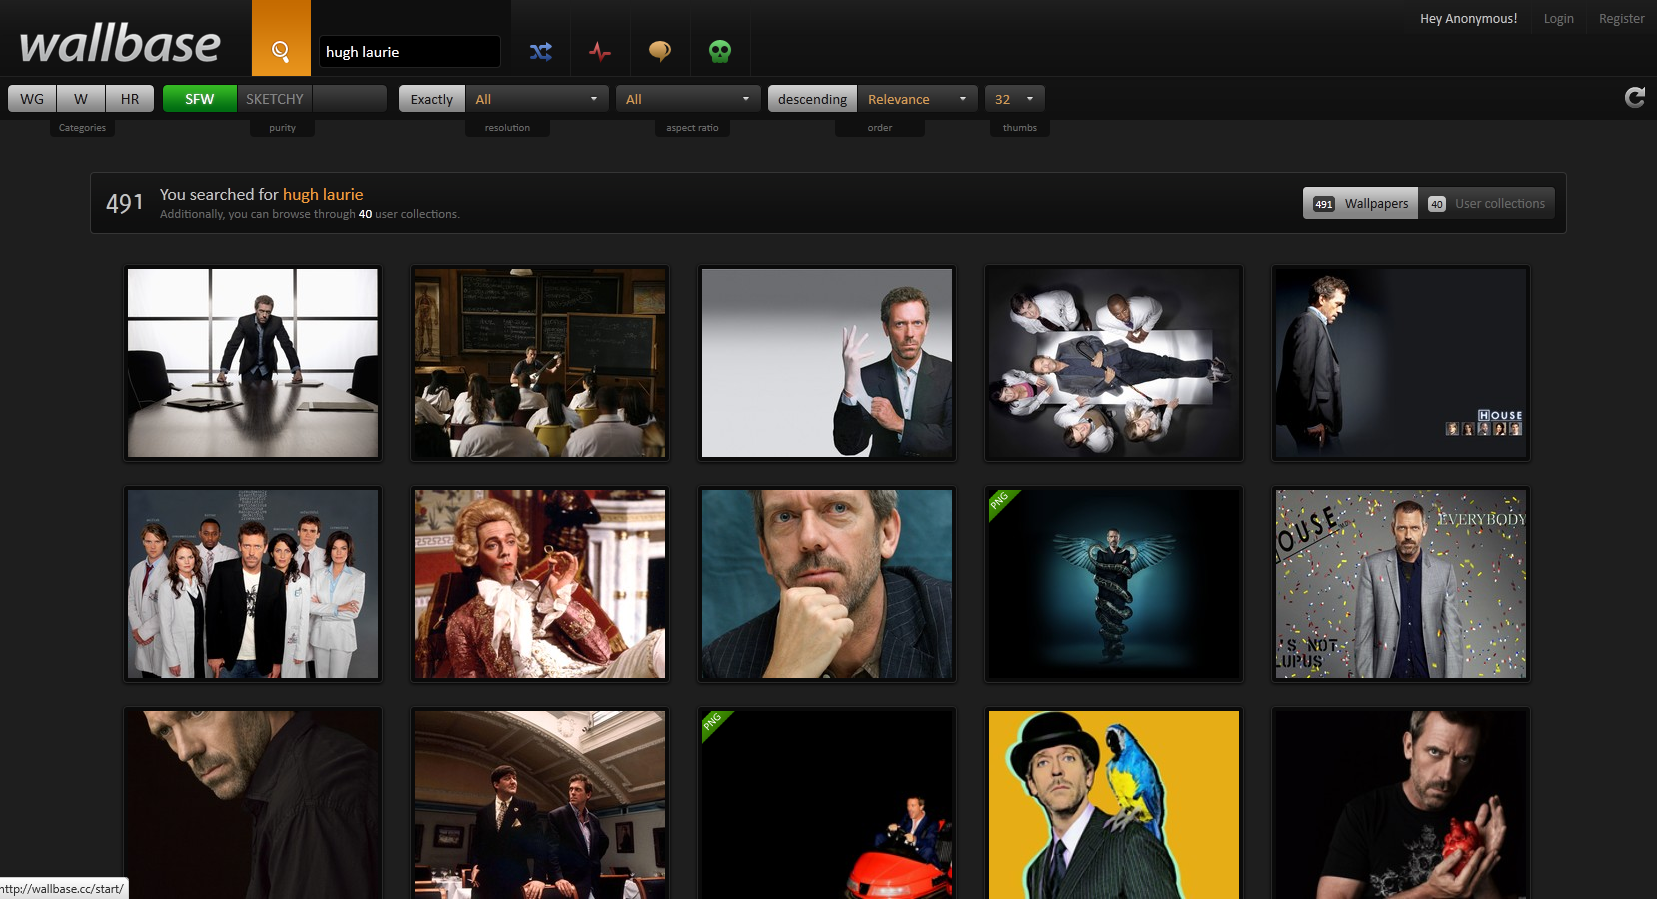Open the two men in suits wallpaper
1657x899 pixels.
tap(540, 803)
